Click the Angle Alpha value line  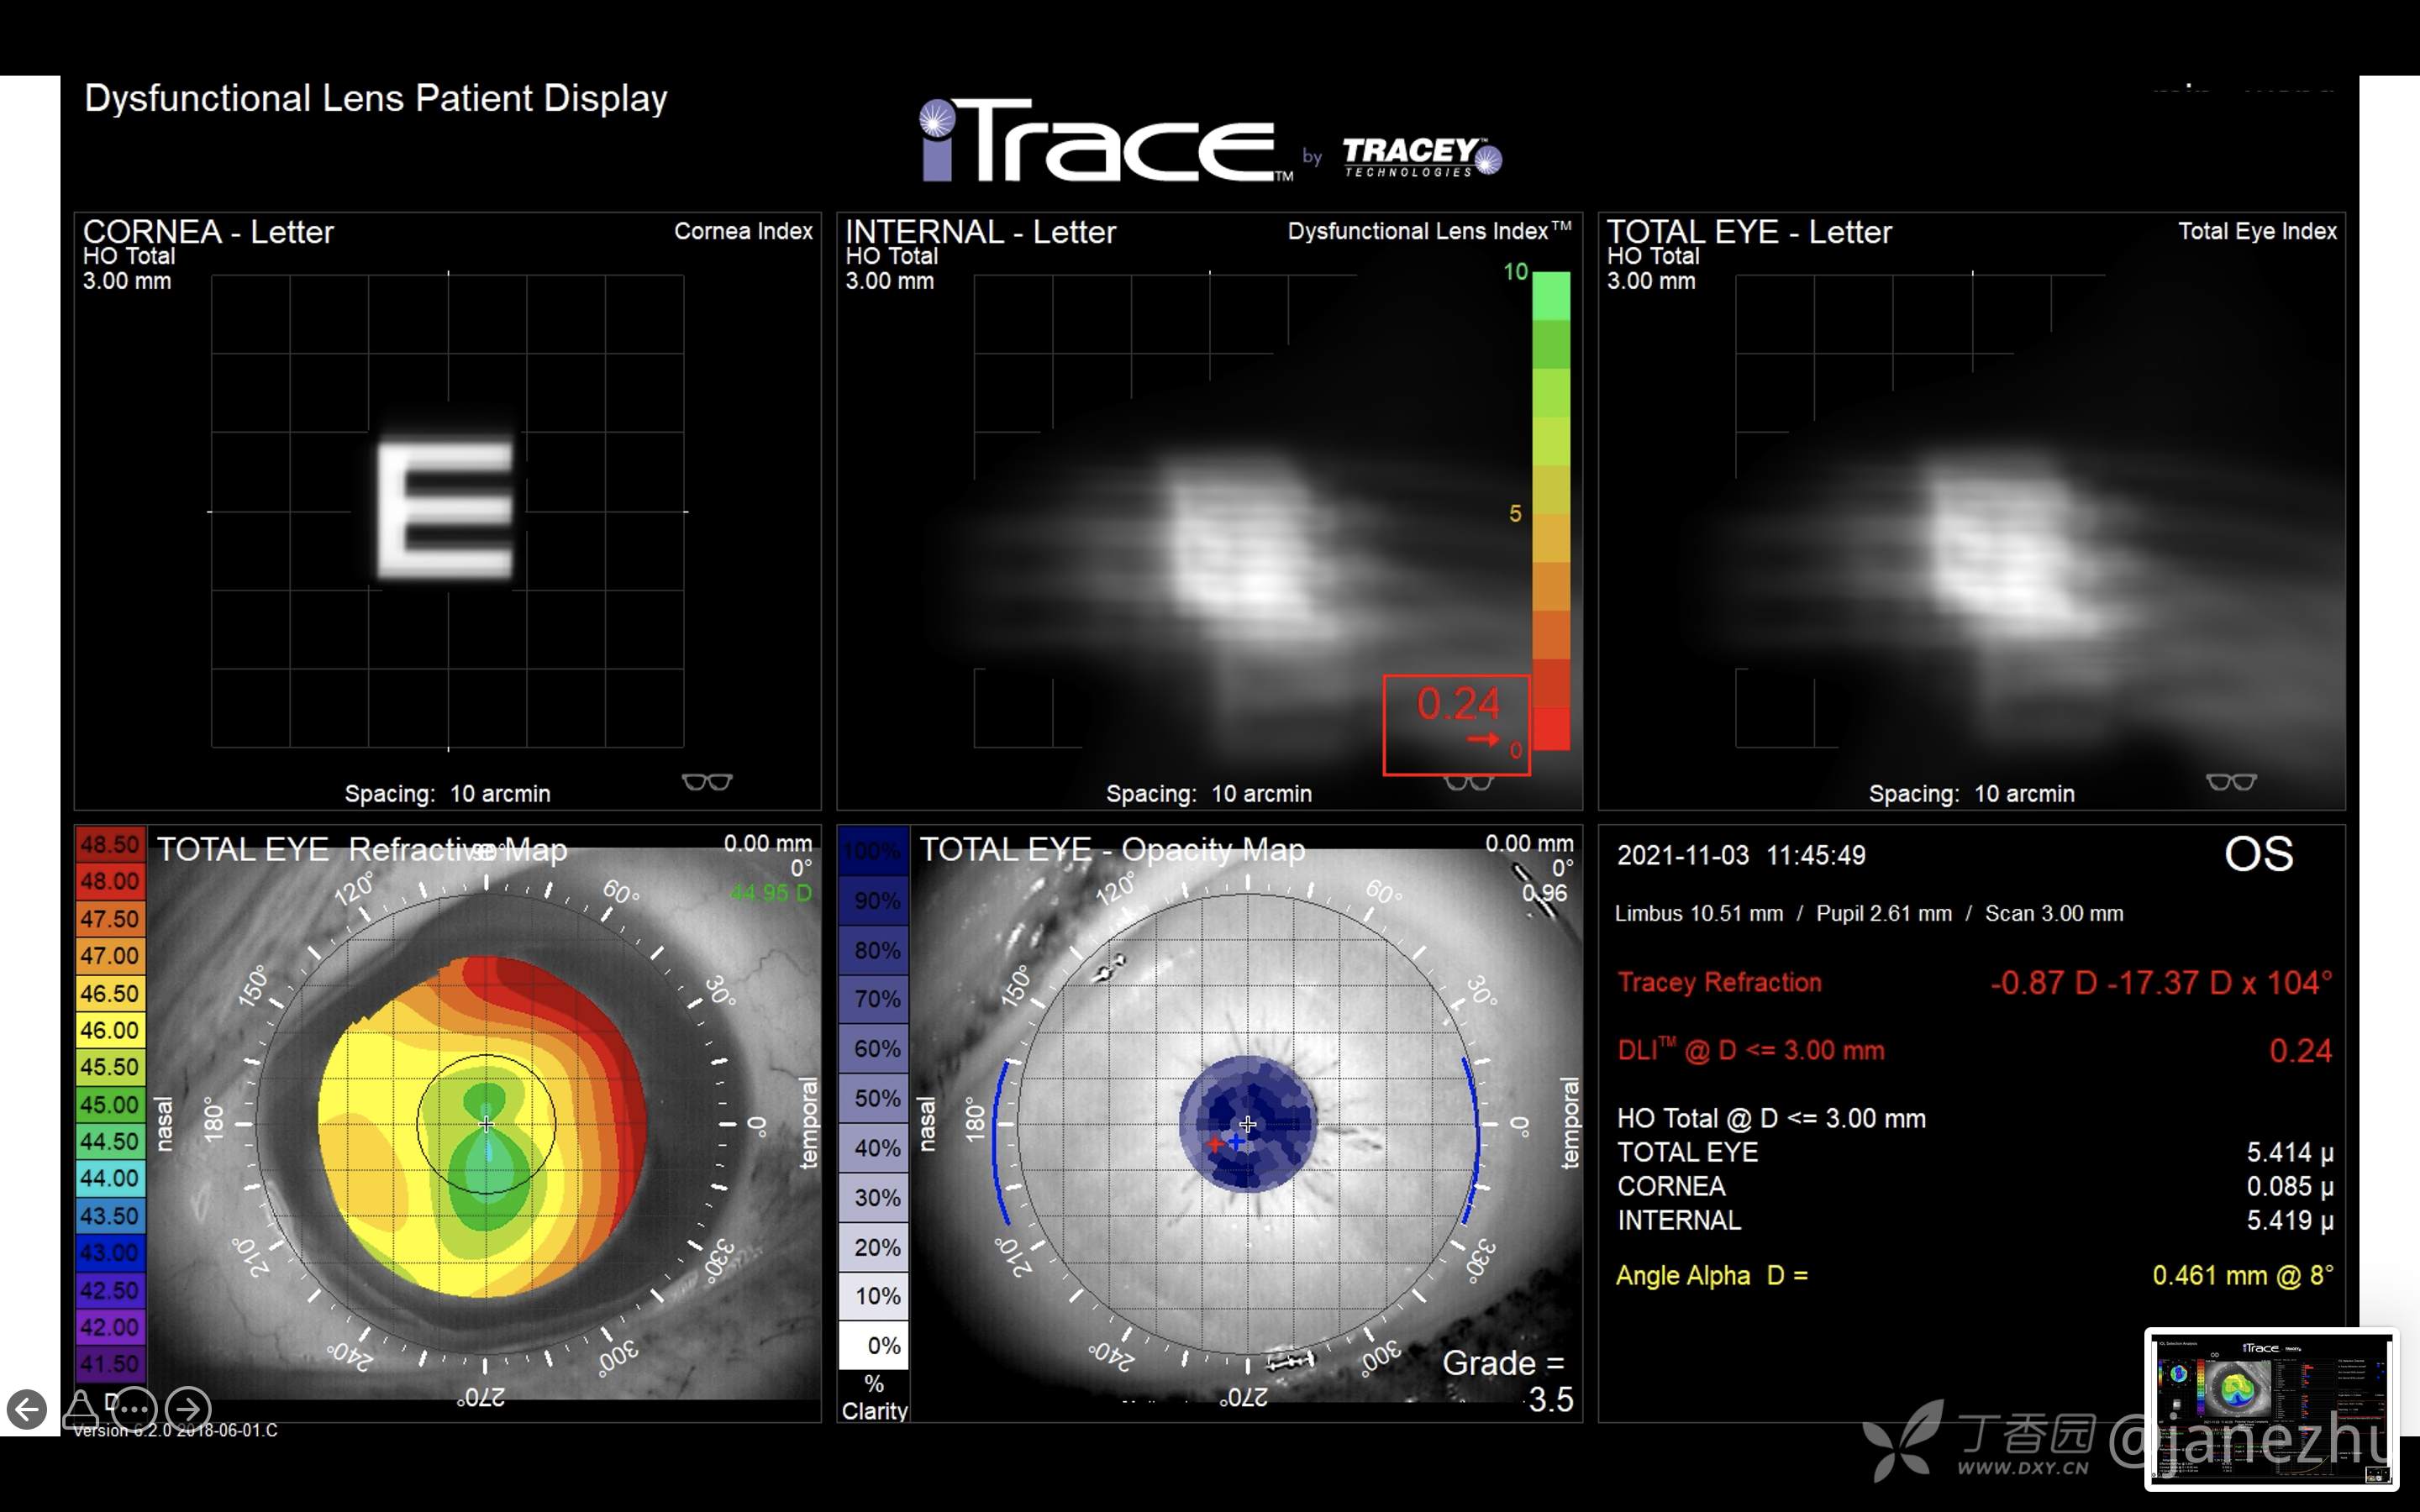2242,1276
